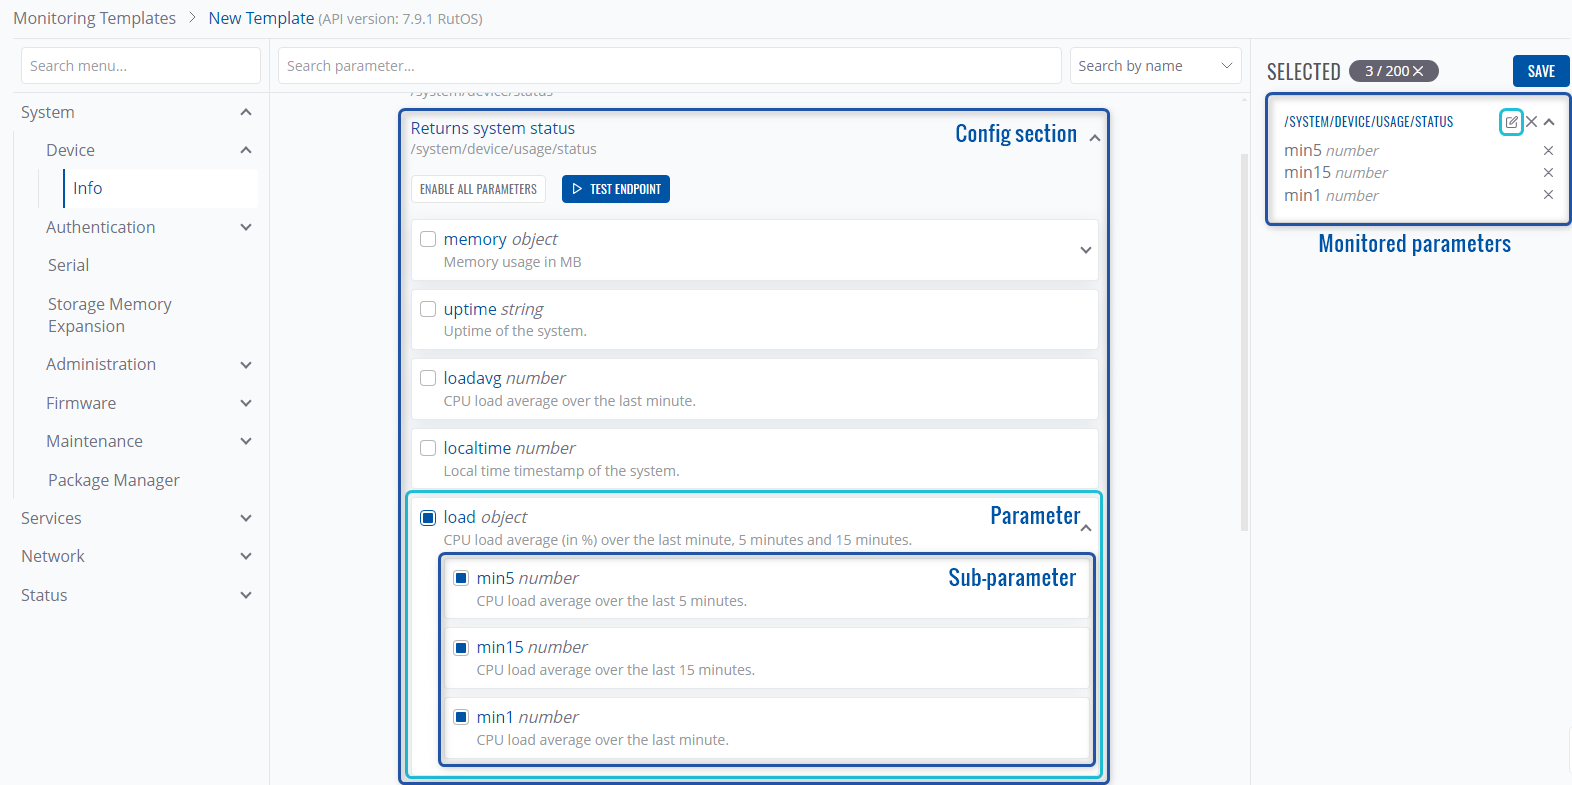Open the Search by name dropdown
1572x785 pixels.
click(x=1155, y=66)
